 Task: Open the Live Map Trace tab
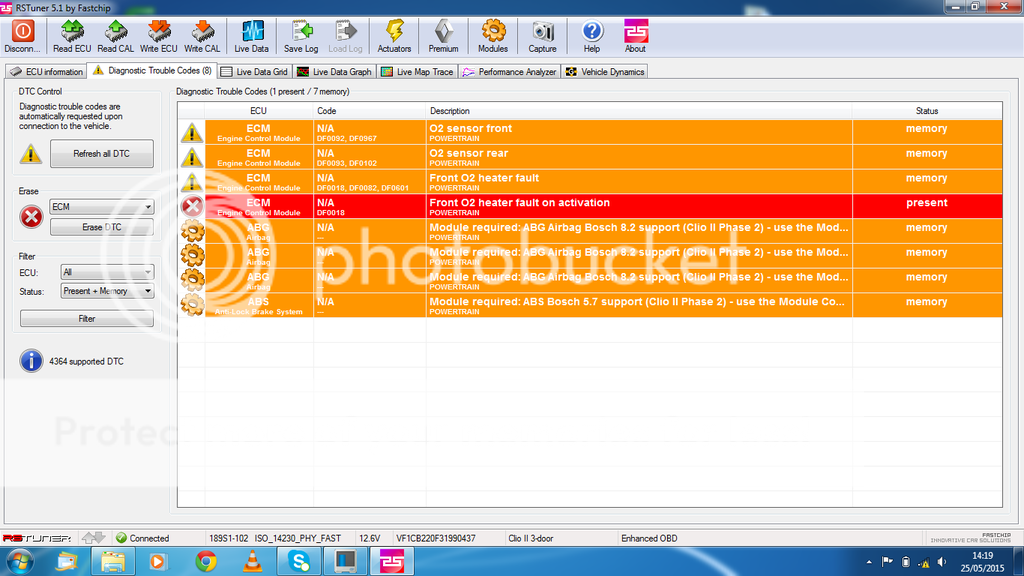point(417,72)
